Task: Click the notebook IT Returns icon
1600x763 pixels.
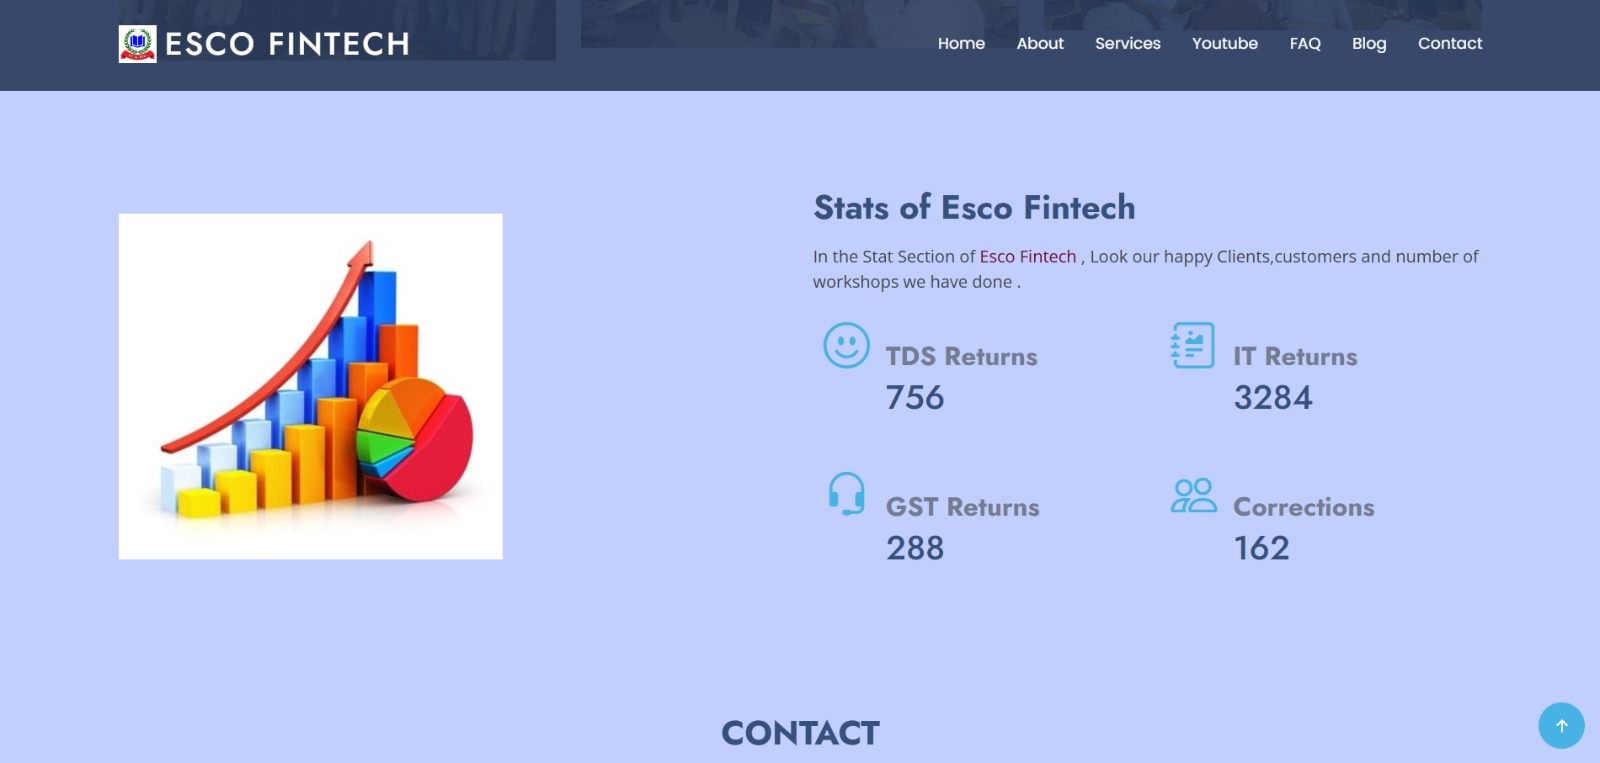Action: (x=1193, y=345)
